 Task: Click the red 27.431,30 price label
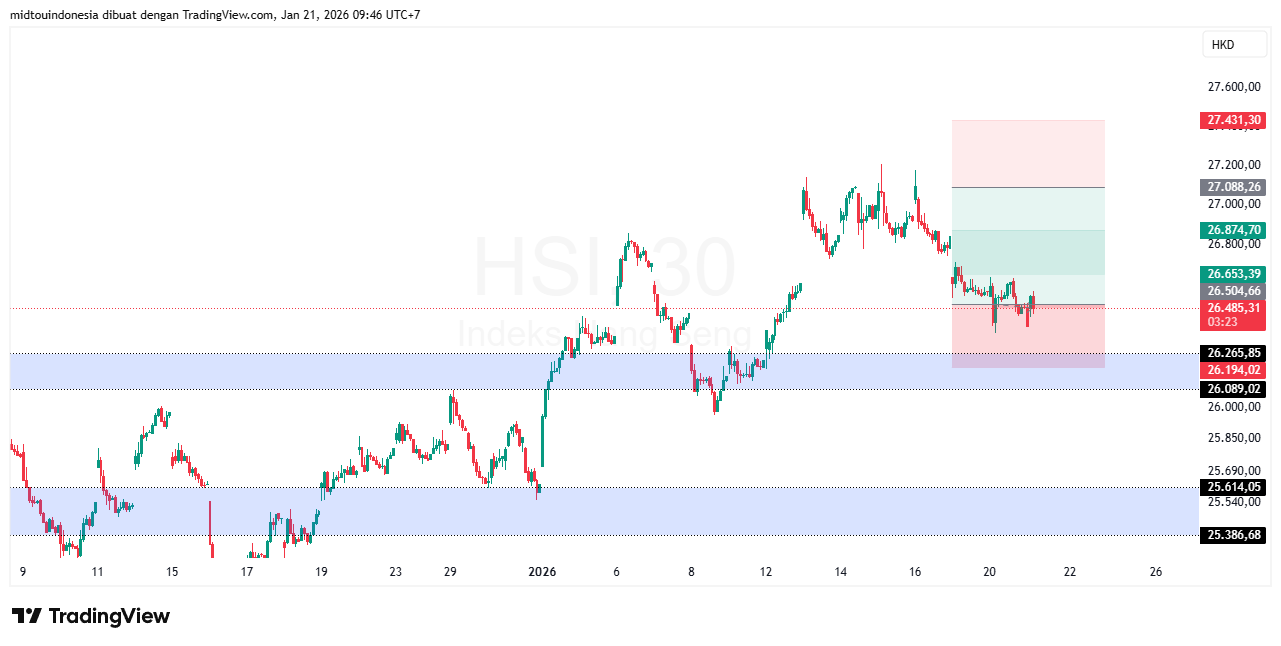(1233, 120)
